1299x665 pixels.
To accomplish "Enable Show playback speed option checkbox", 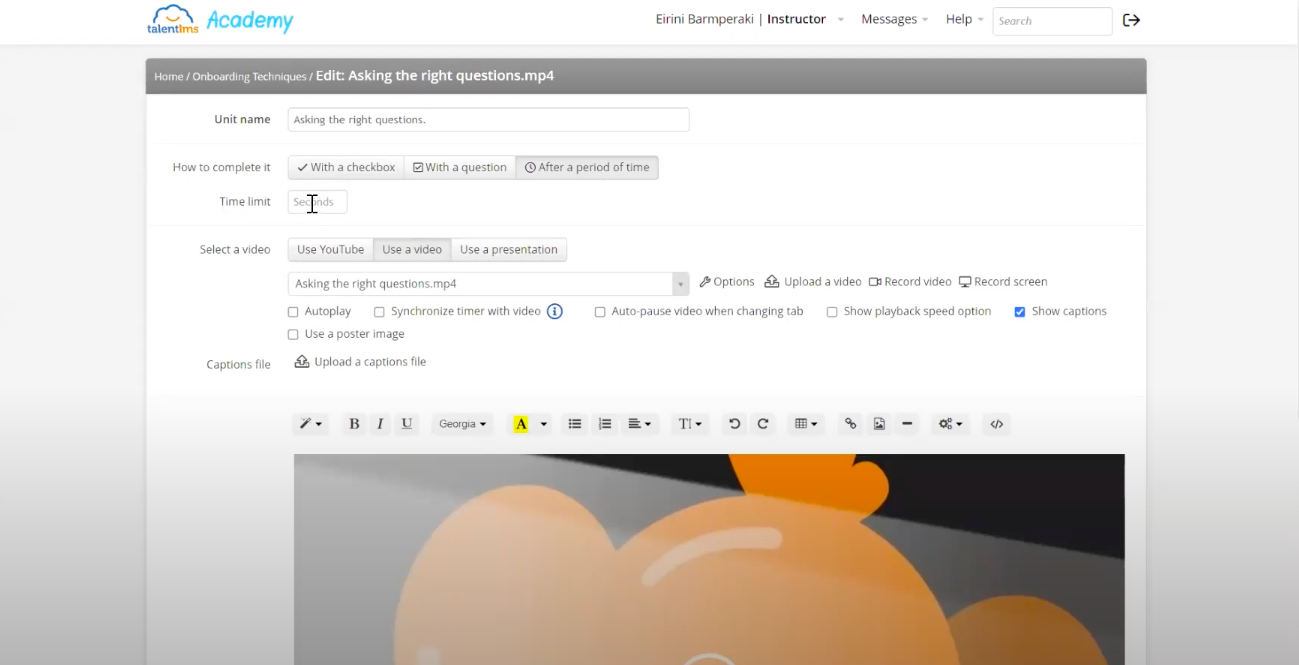I will [x=832, y=312].
